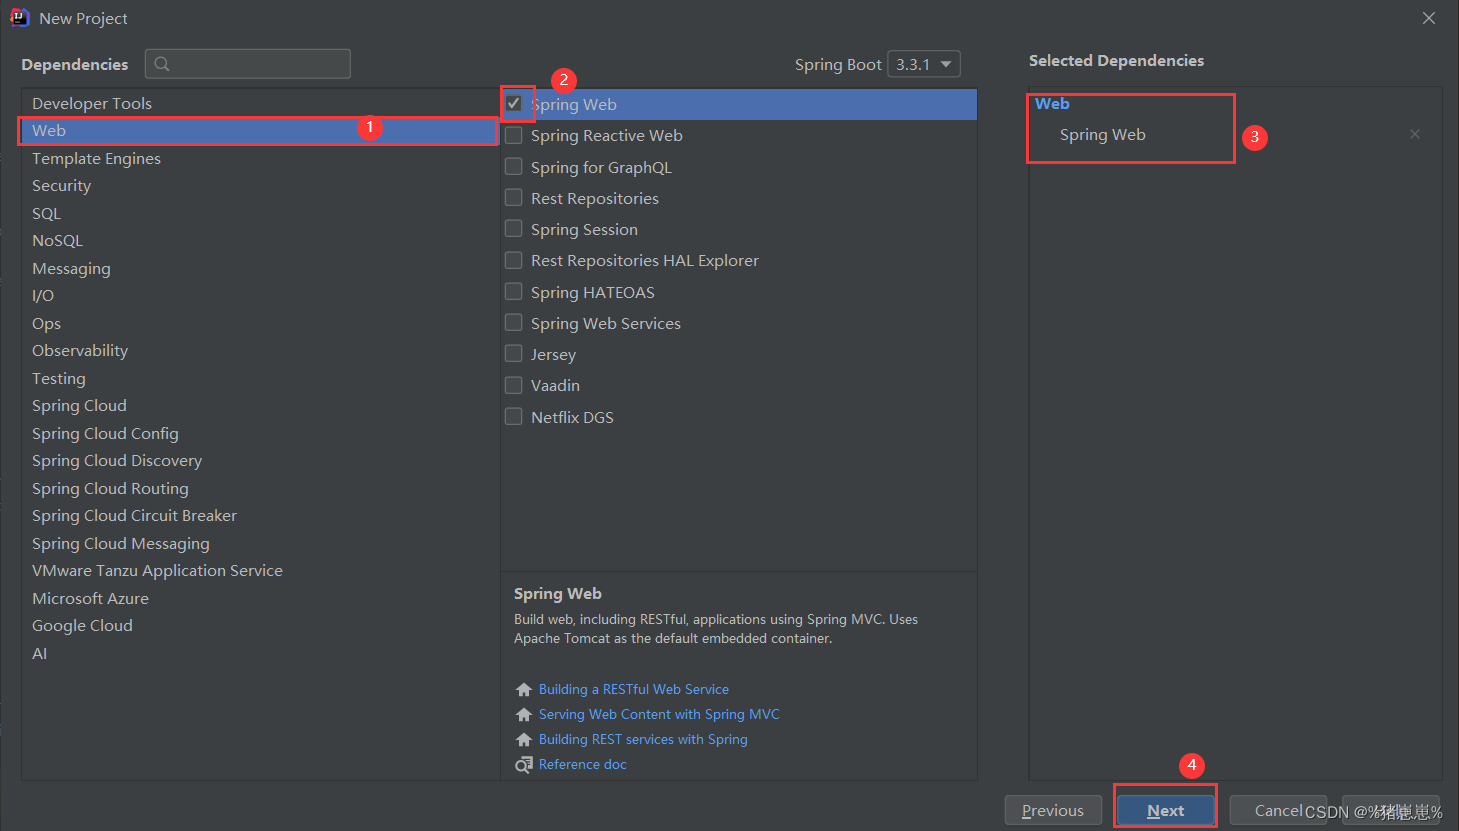The image size is (1459, 831).
Task: Open the Google Cloud category
Action: point(259,626)
